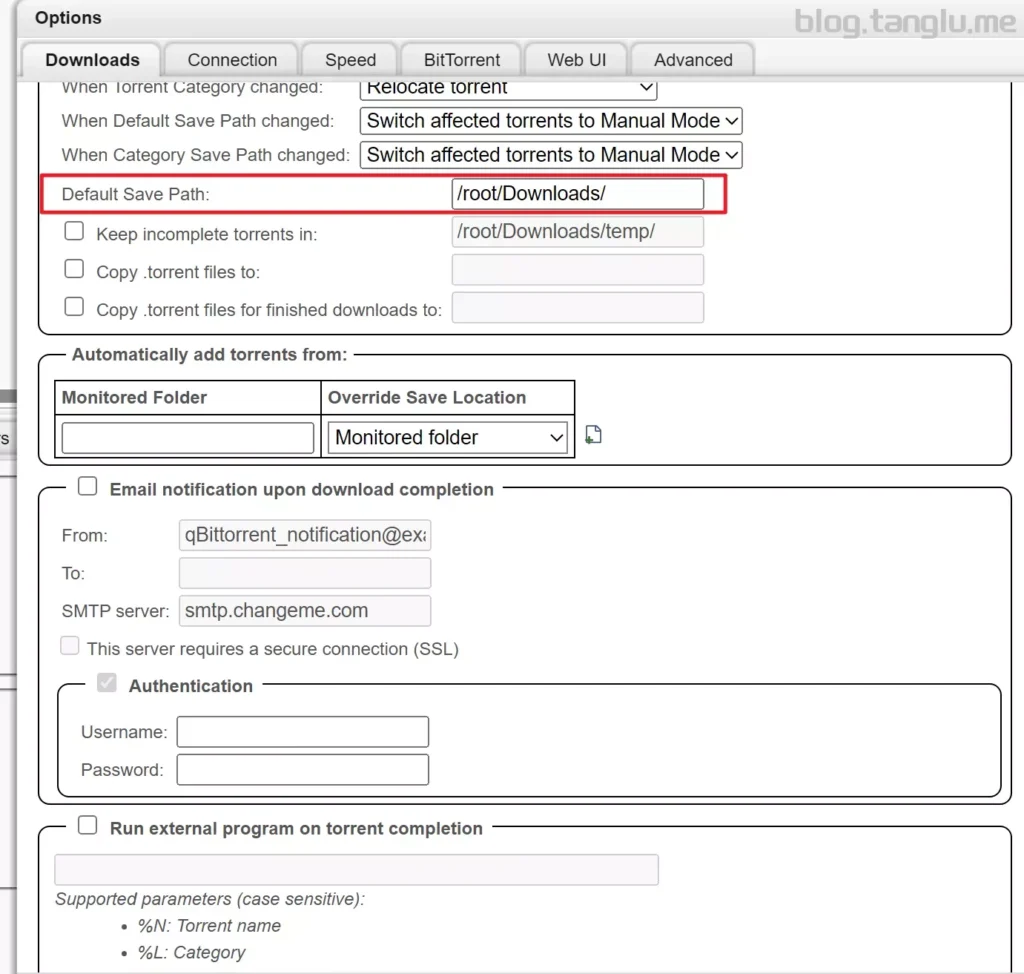Open the Category Save Path changed dropdown
The height and width of the screenshot is (974, 1024).
click(x=550, y=155)
